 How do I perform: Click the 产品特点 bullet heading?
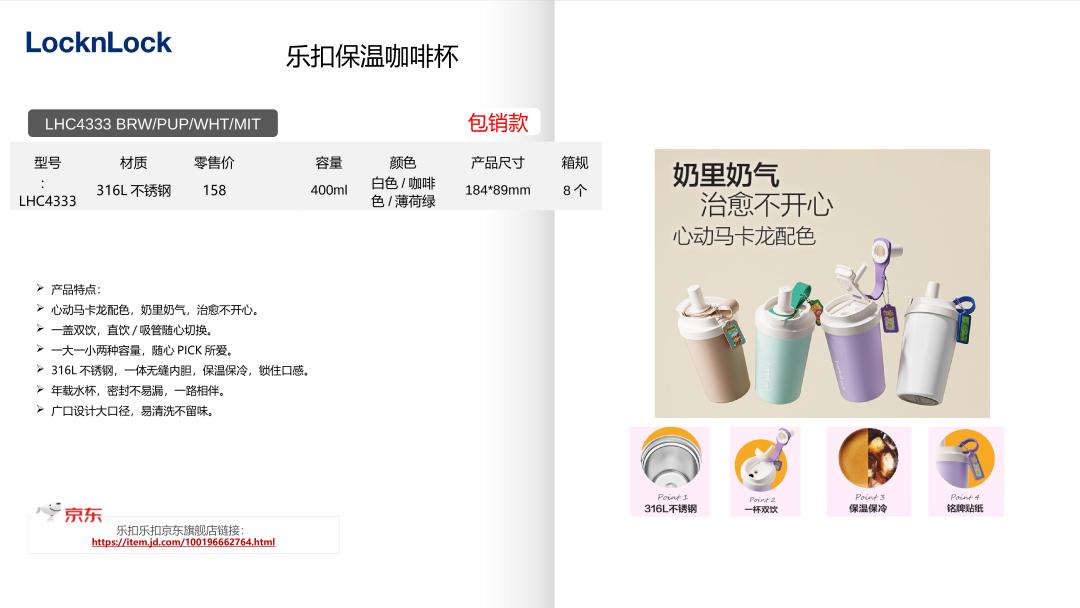pos(76,290)
